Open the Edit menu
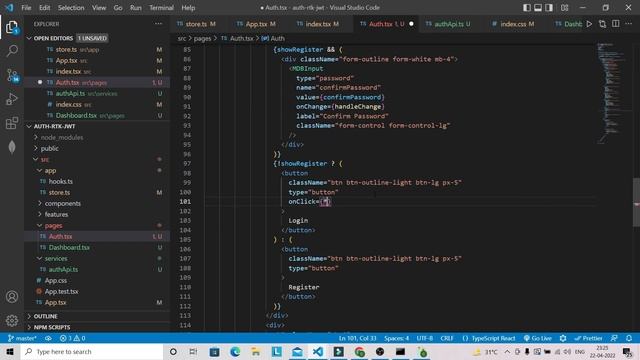 pos(44,8)
